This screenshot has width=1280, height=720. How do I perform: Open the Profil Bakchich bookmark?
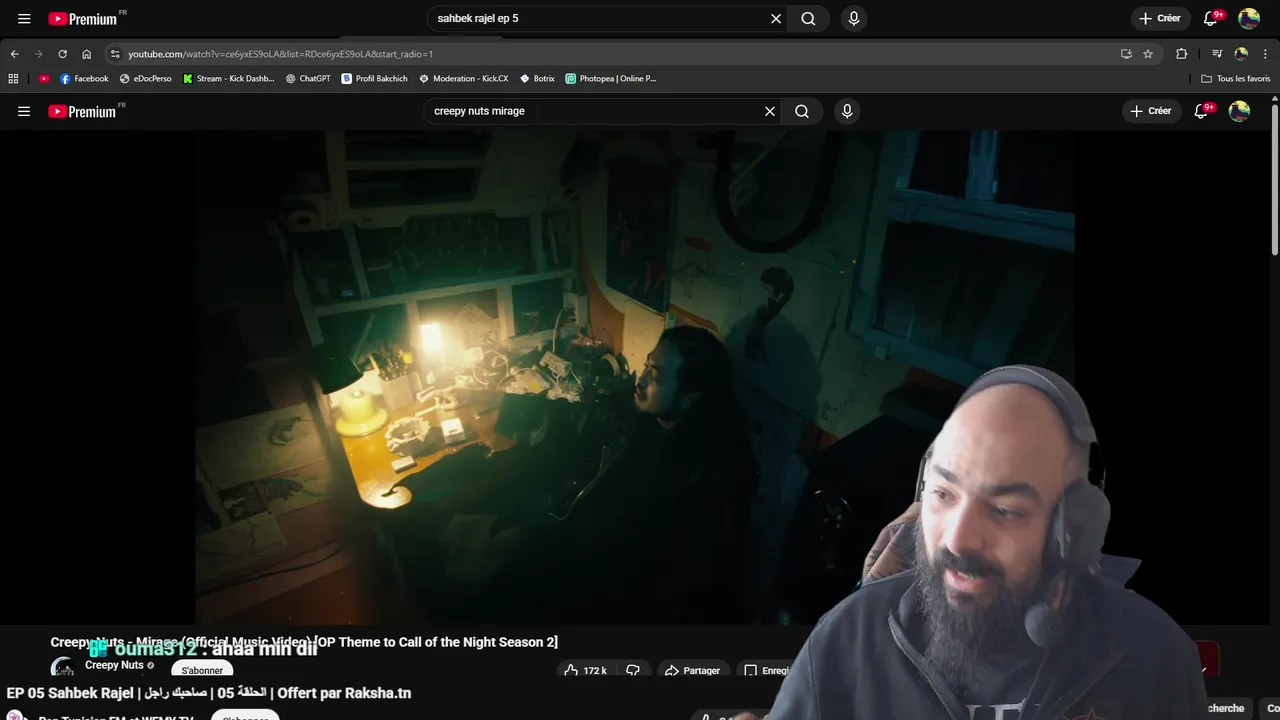374,78
